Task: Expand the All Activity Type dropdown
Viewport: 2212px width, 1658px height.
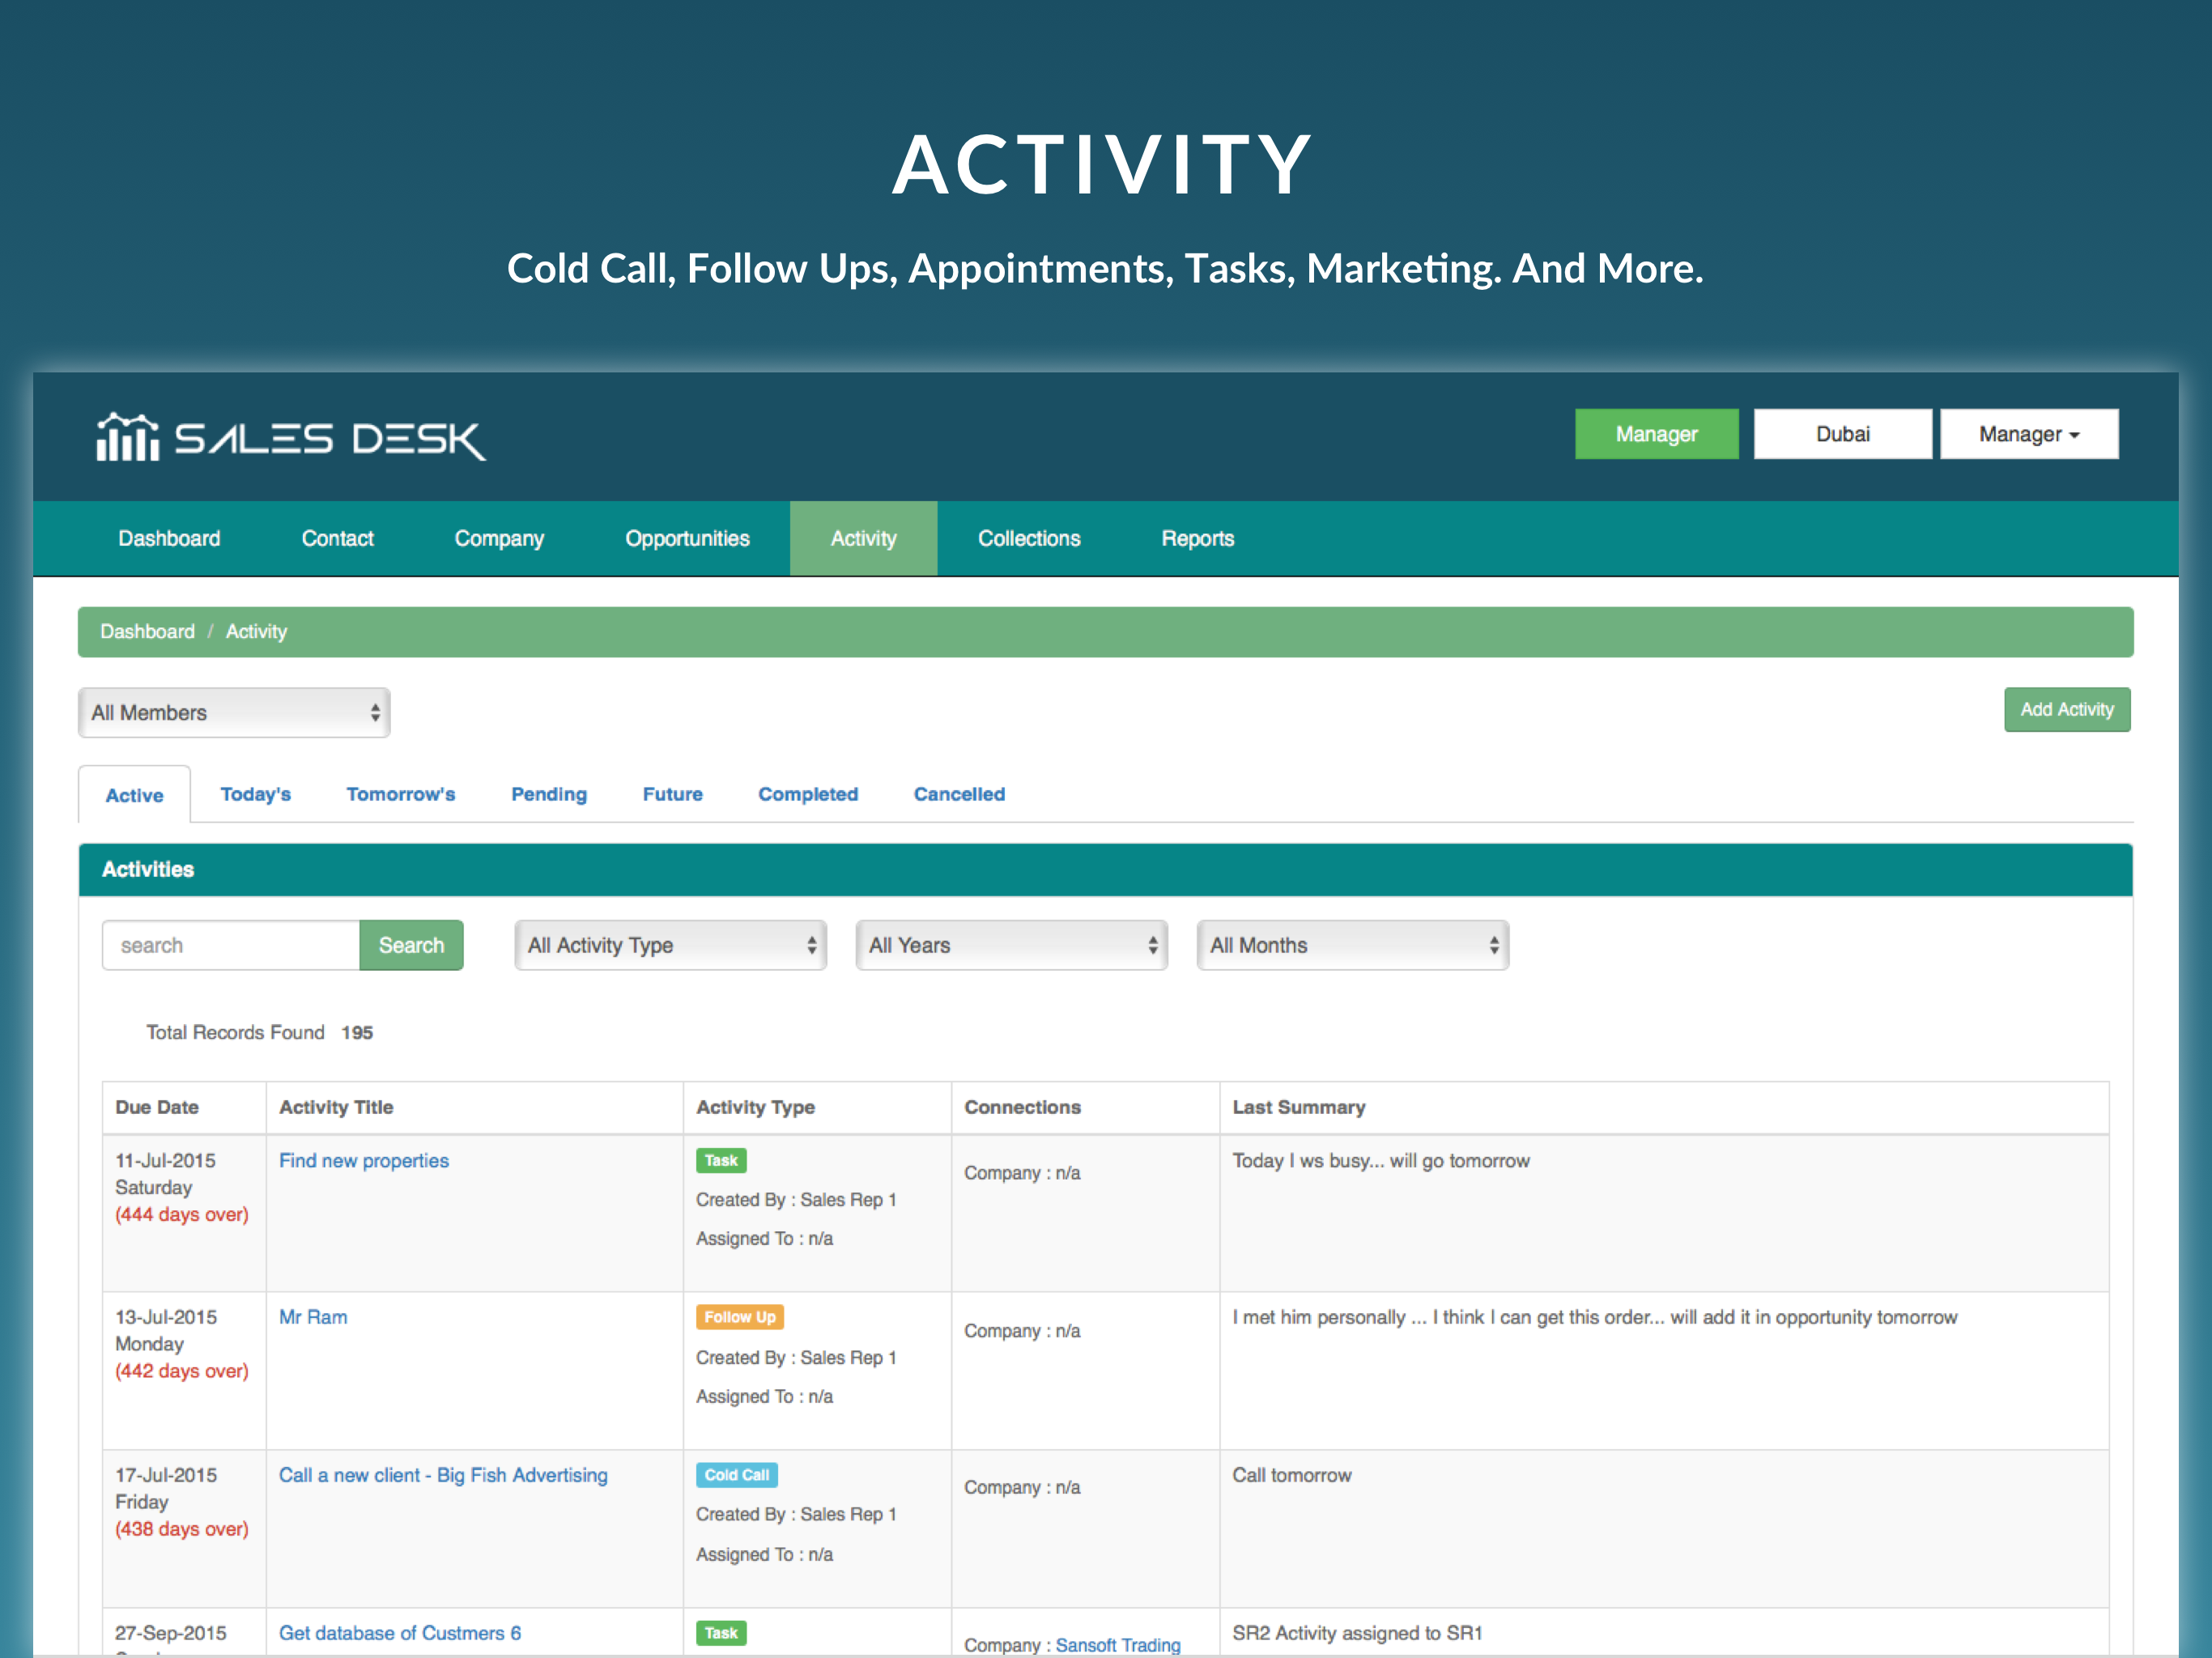Action: pos(670,945)
